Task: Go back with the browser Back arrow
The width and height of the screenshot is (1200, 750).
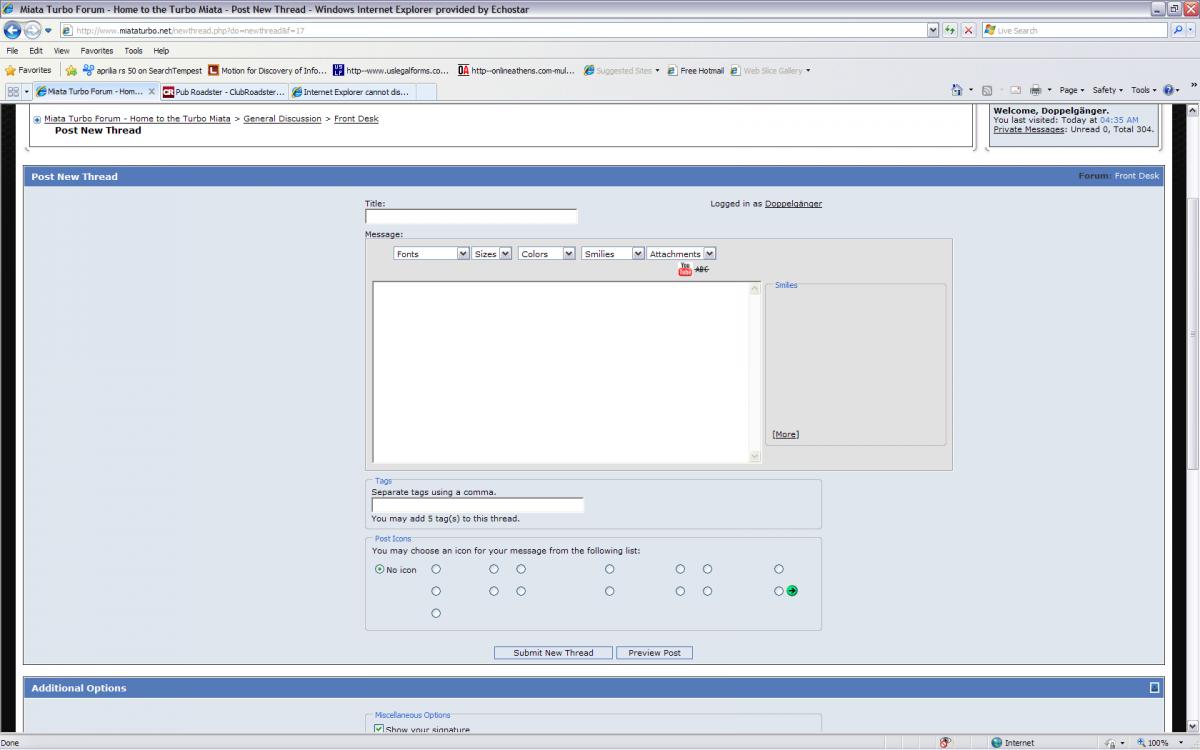Action: (12, 30)
